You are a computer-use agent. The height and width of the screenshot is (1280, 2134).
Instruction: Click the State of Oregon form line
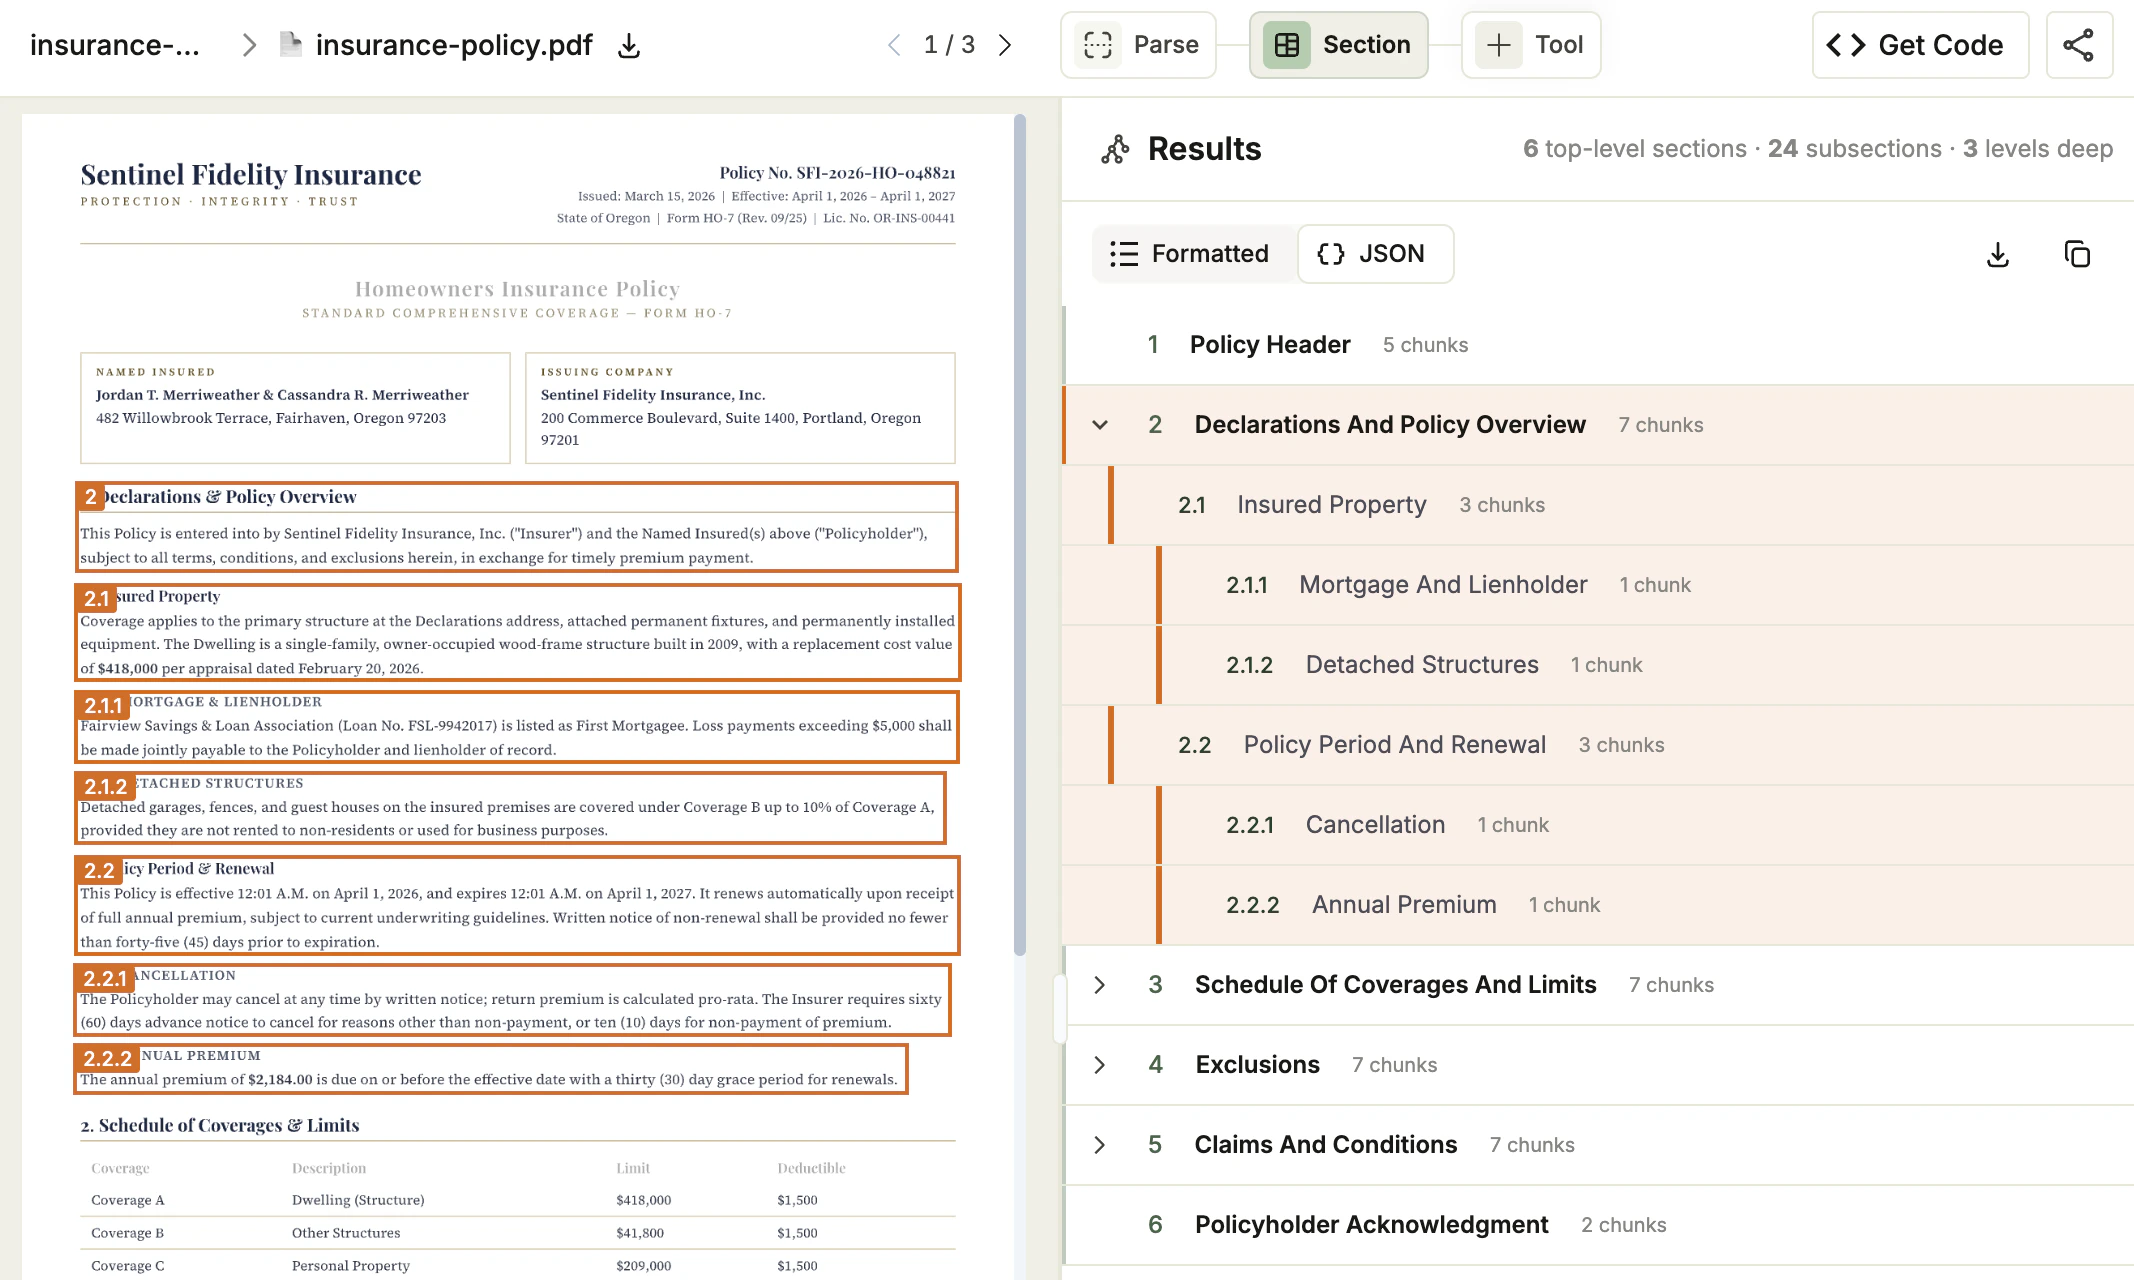click(756, 218)
